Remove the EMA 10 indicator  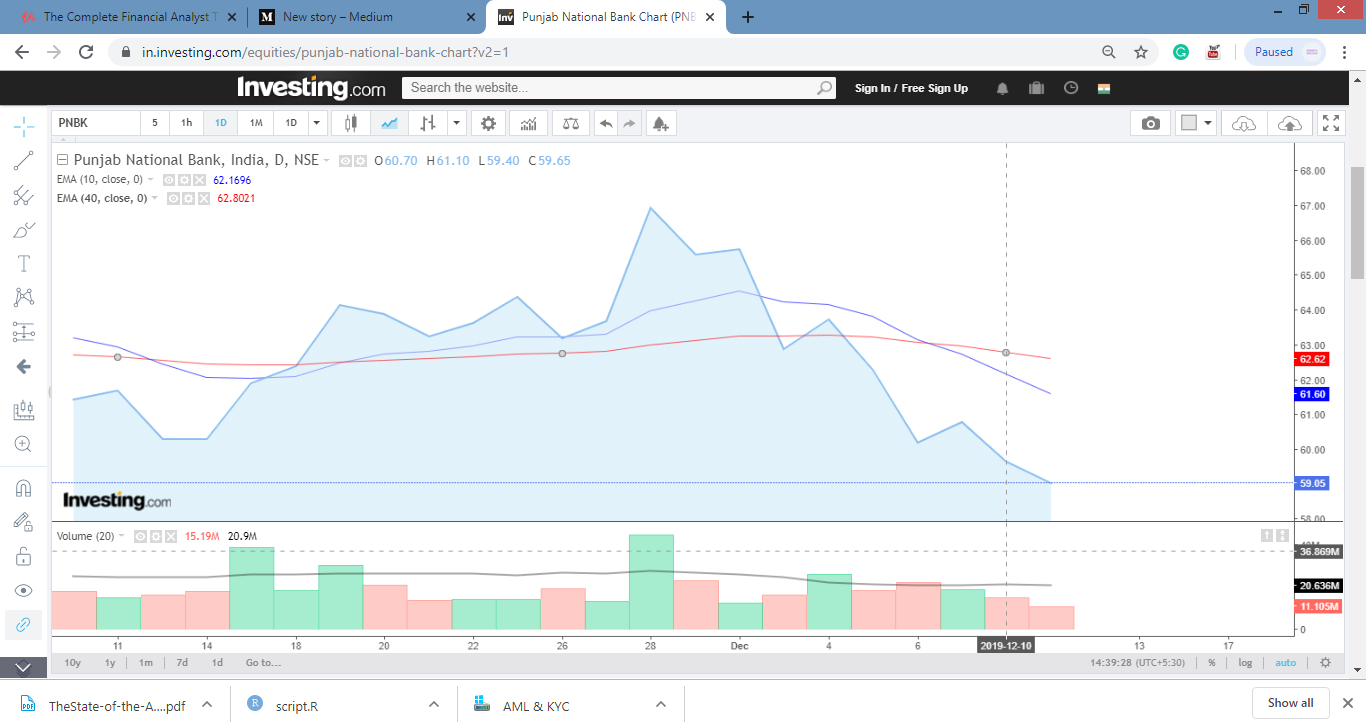click(x=199, y=180)
